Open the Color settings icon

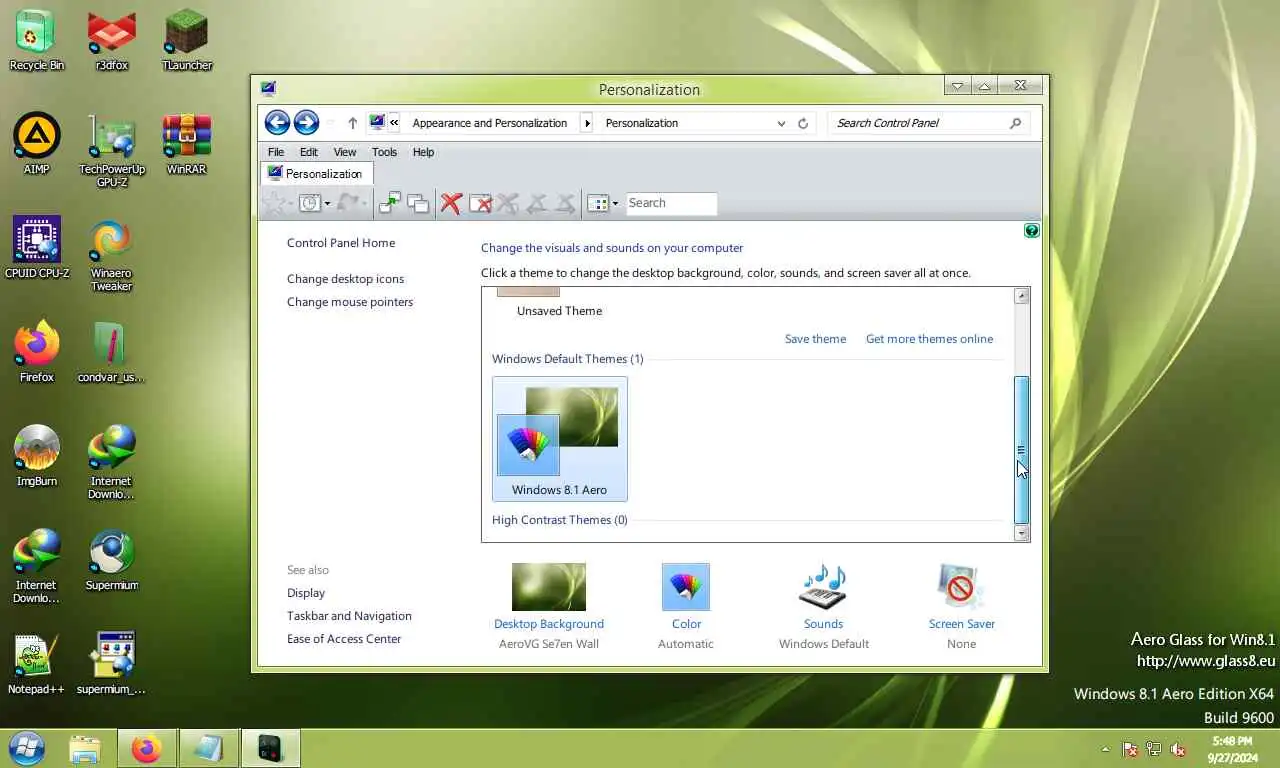[x=686, y=587]
